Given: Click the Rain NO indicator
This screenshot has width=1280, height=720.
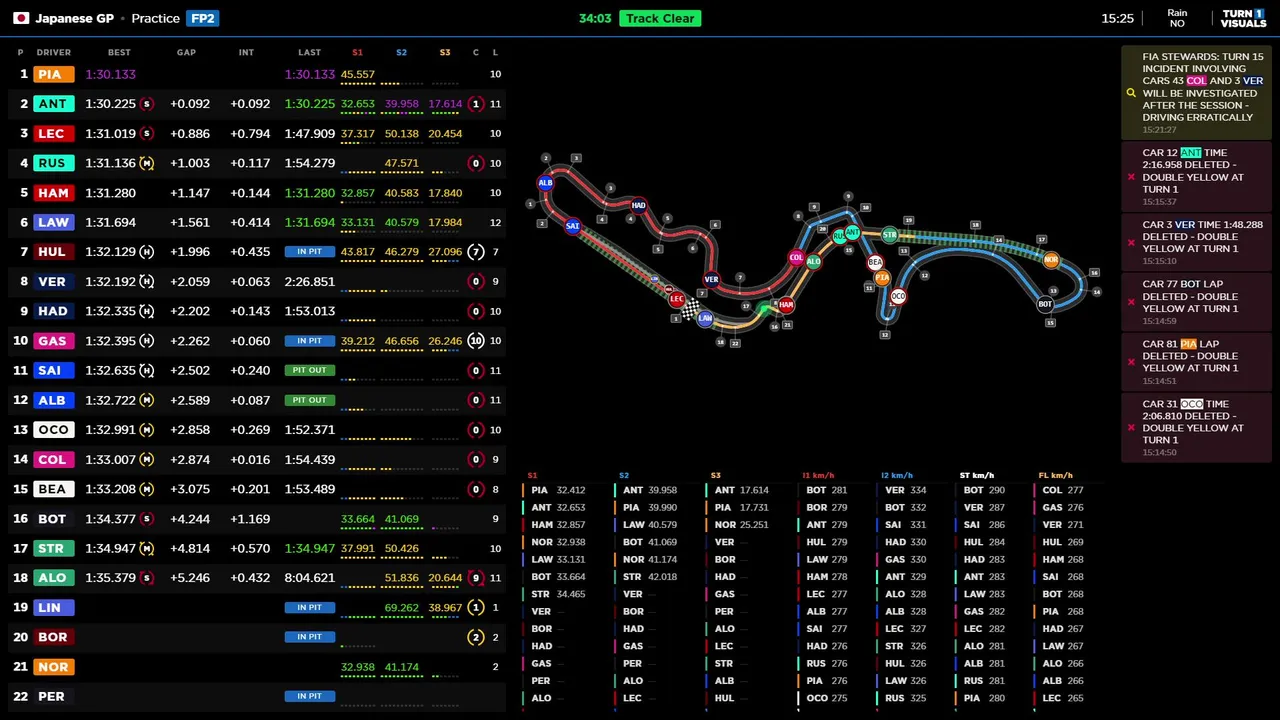Looking at the screenshot, I should [1177, 18].
